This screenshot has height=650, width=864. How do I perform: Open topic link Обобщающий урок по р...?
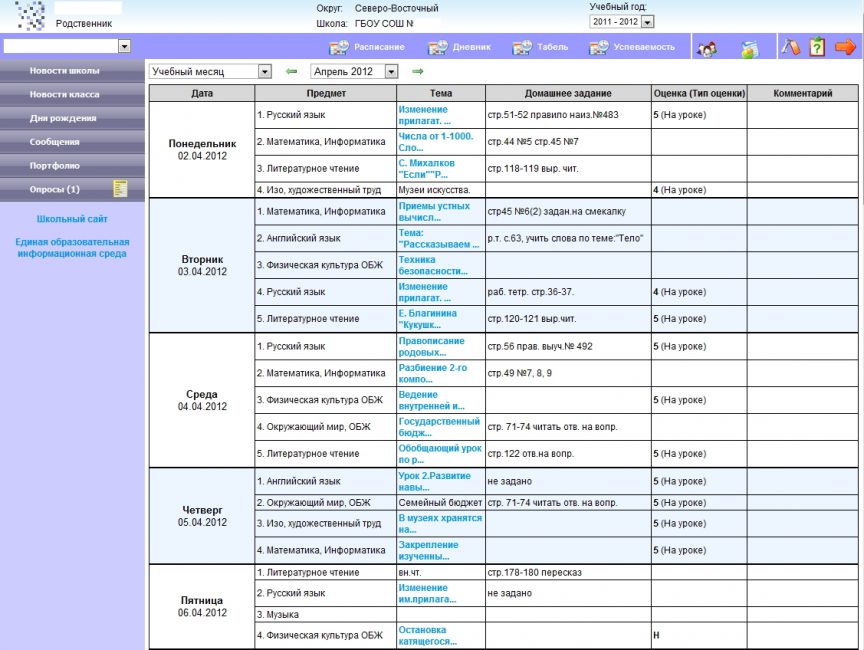coord(440,453)
